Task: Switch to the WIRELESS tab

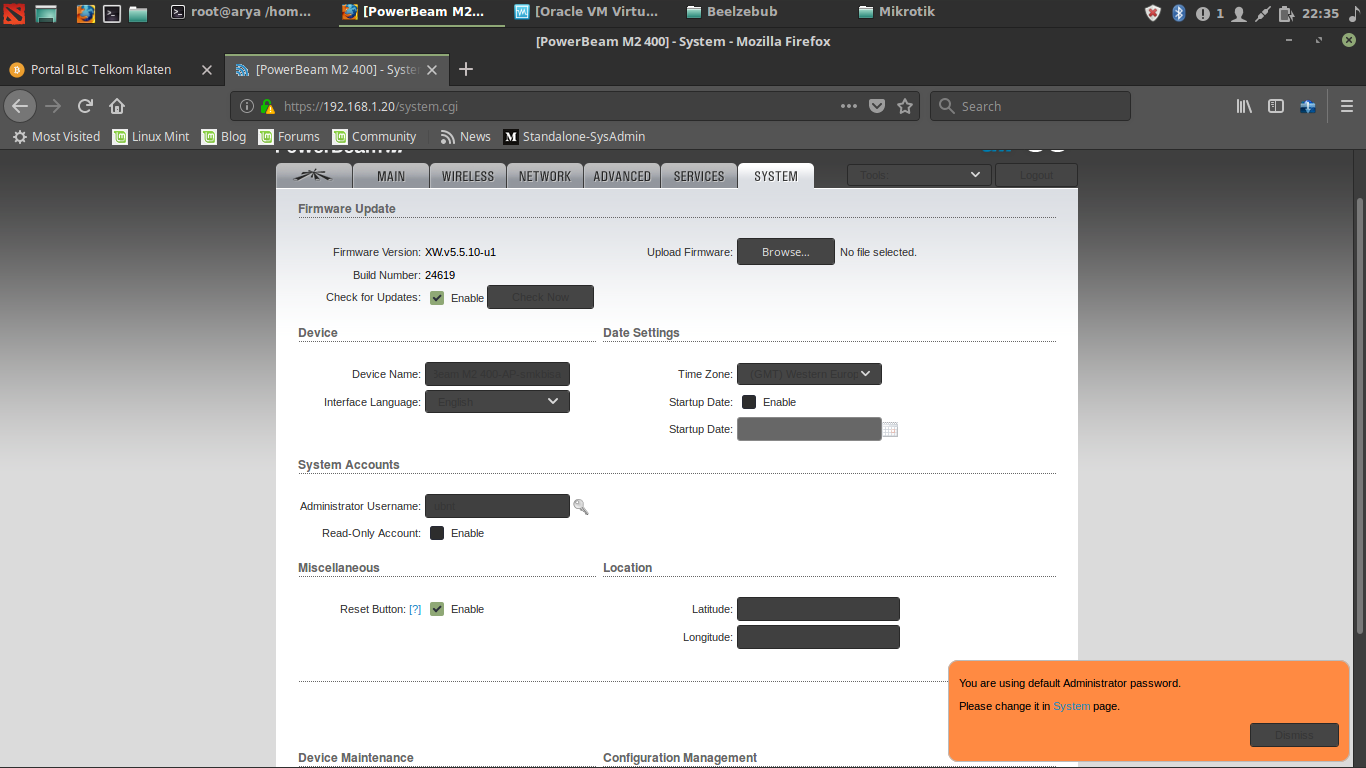Action: pos(468,176)
